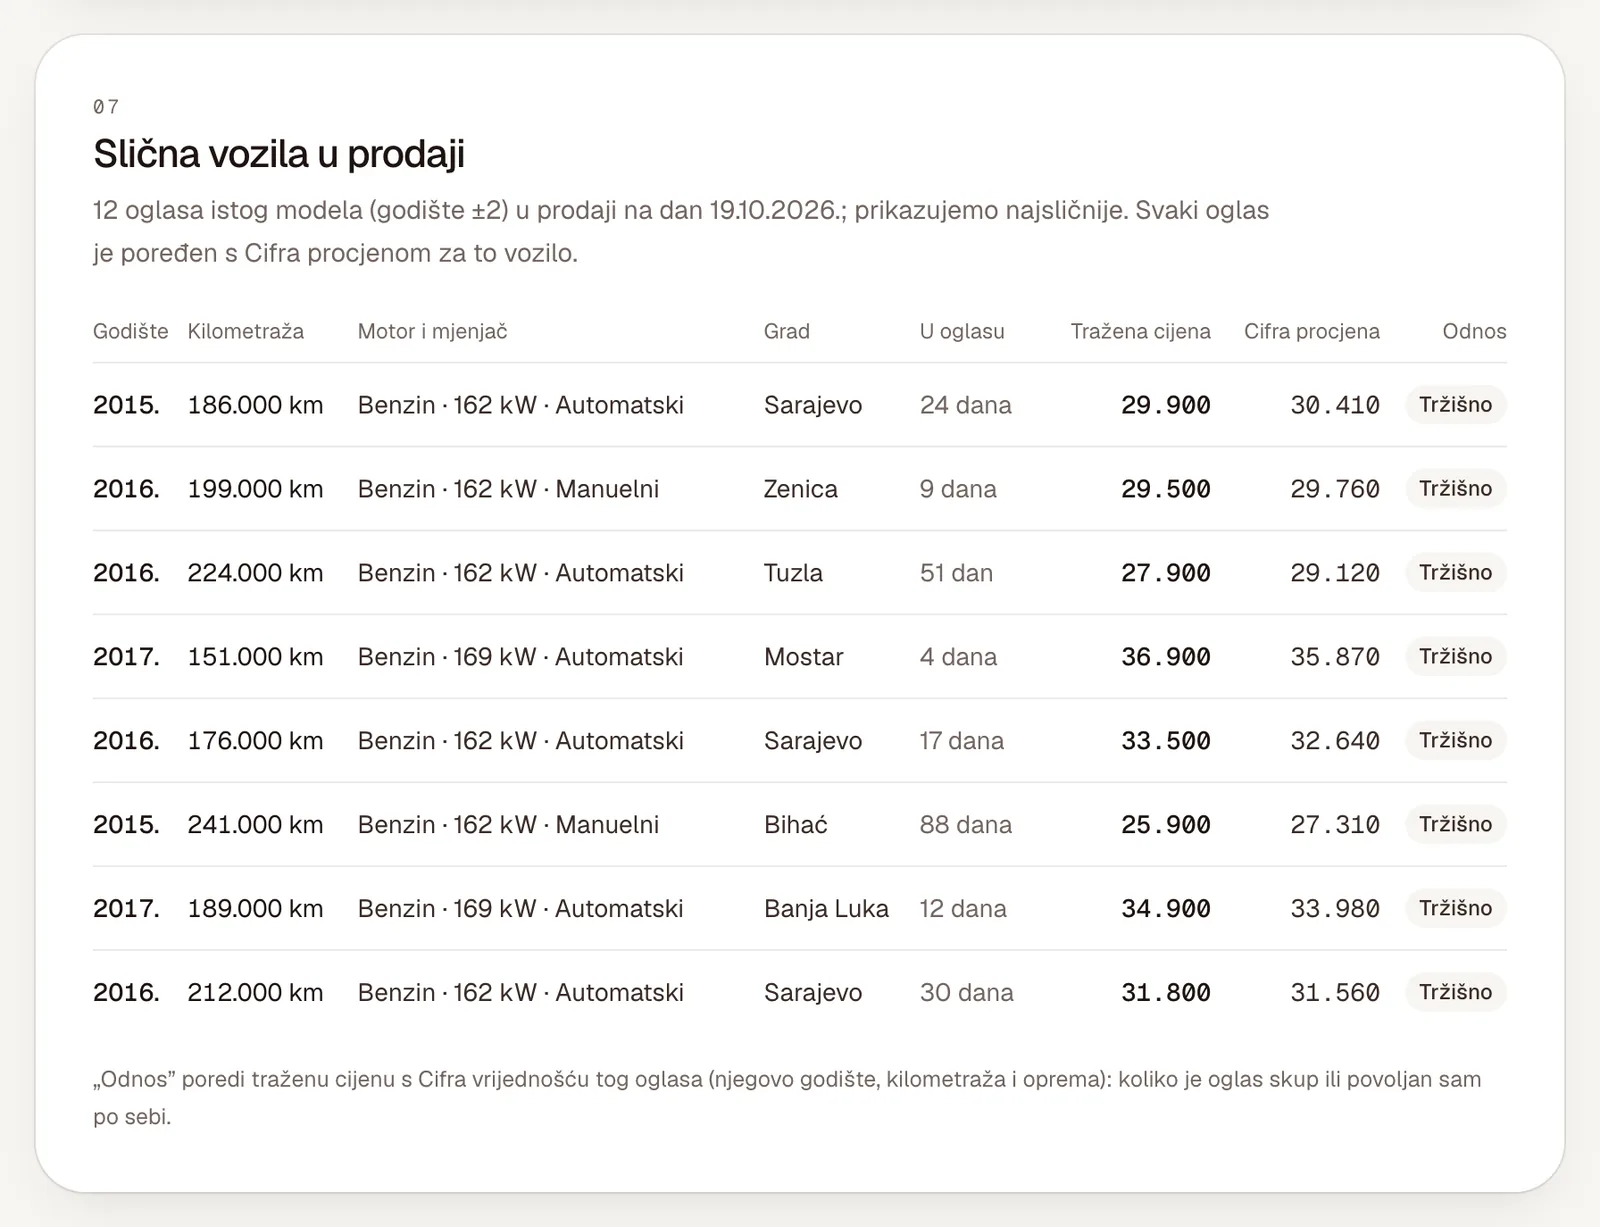Click the '17 dana' listing duration
This screenshot has width=1600, height=1227.
click(x=962, y=741)
